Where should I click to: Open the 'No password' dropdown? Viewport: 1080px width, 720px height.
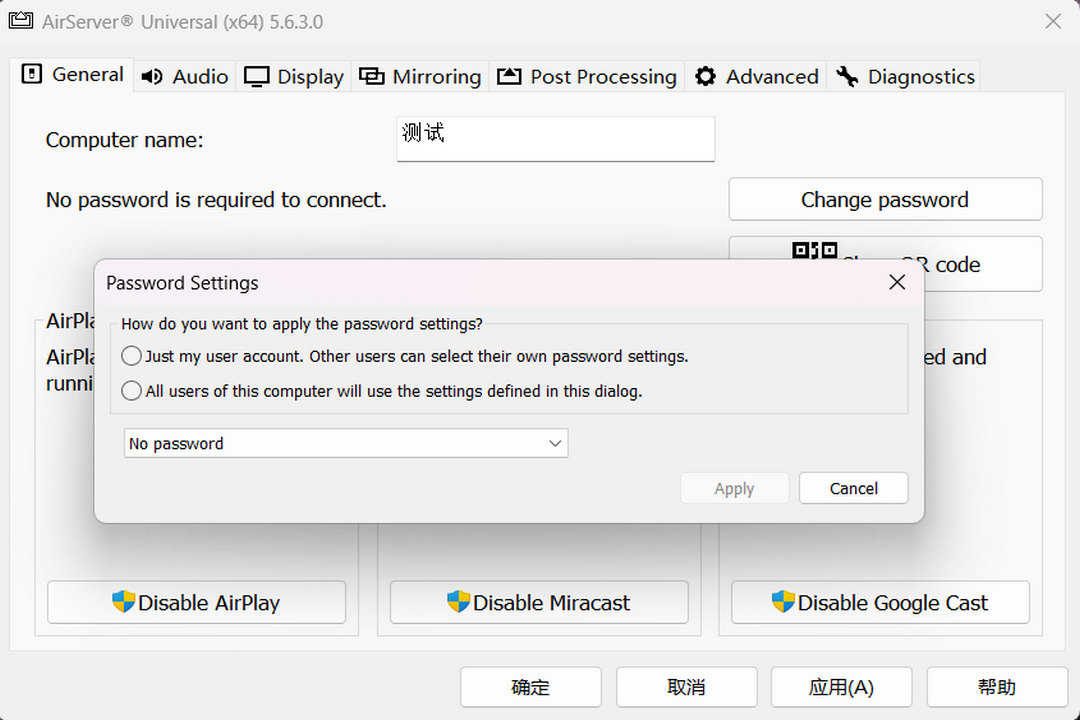point(345,443)
